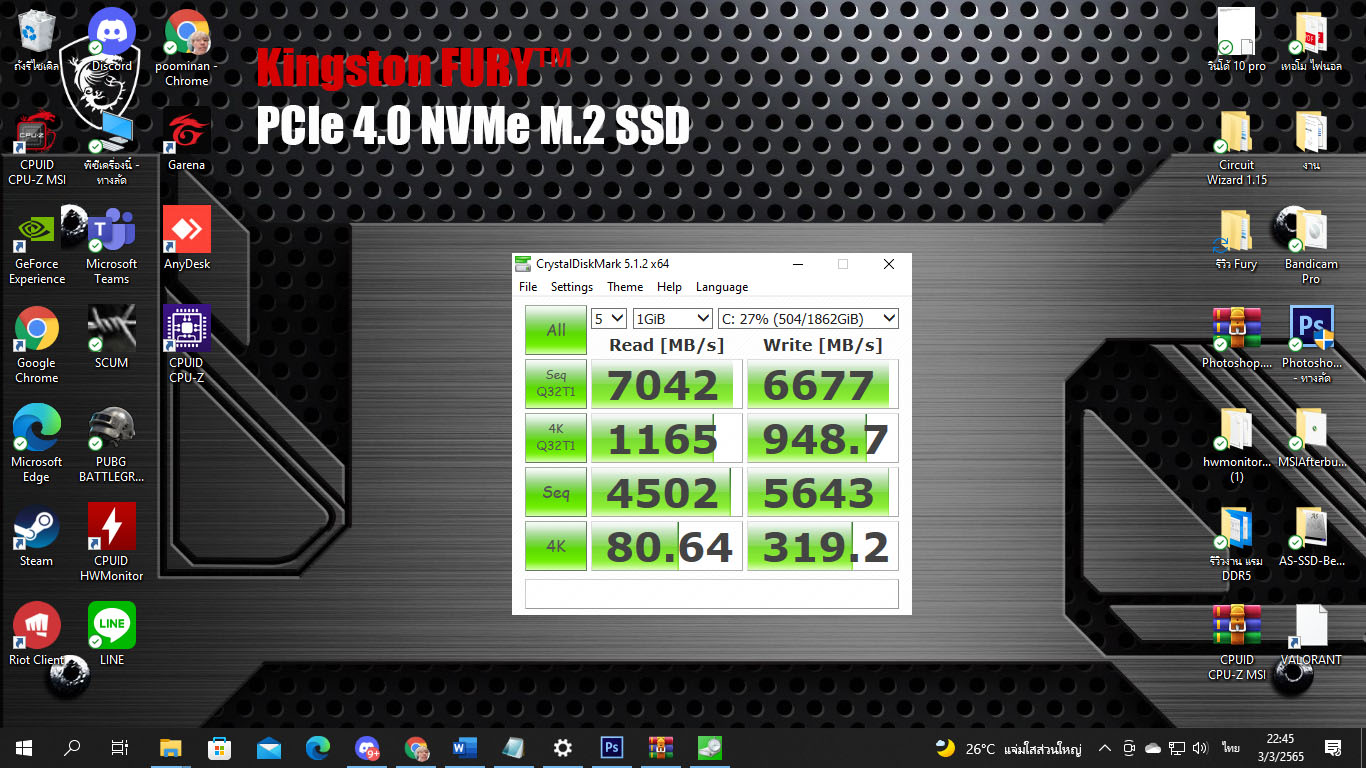The width and height of the screenshot is (1366, 768).
Task: Open the Help menu in CrystalDiskMark
Action: click(669, 287)
